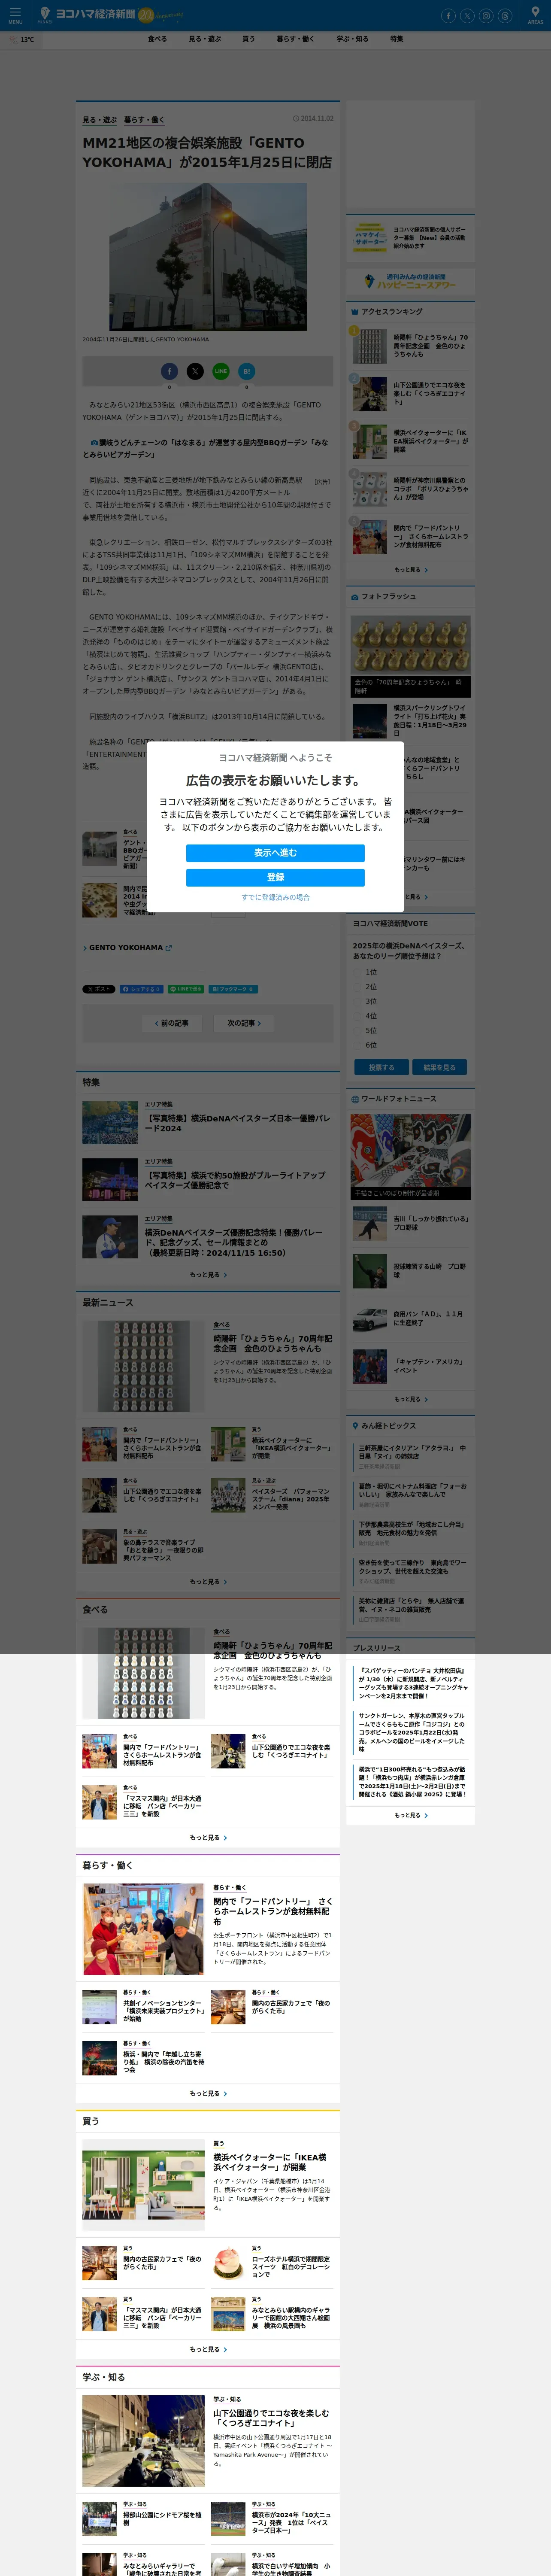The height and width of the screenshot is (2576, 551).
Task: Expand もっと見る under アクセスランキング
Action: (x=410, y=570)
